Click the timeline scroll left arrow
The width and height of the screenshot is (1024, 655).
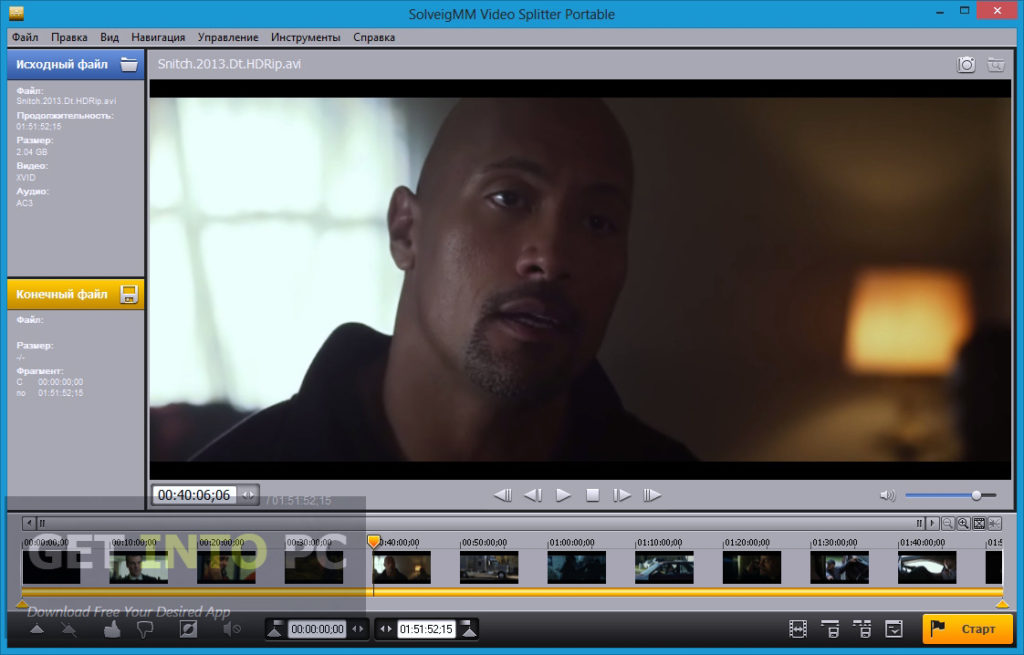pyautogui.click(x=29, y=523)
